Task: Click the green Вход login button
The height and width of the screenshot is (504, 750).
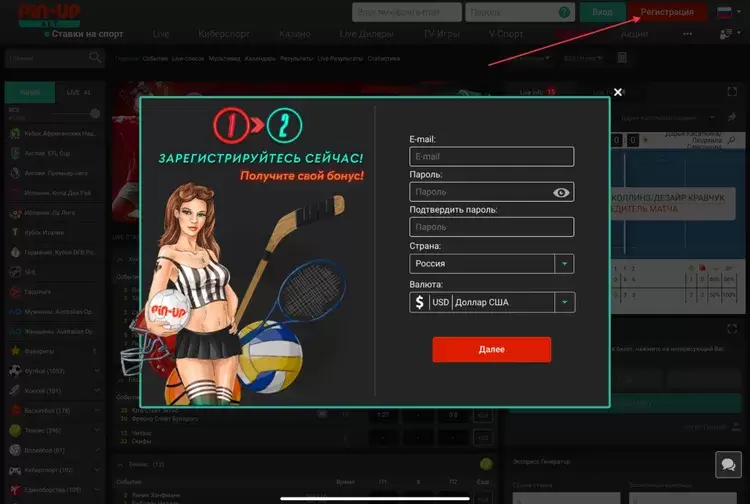Action: click(x=602, y=12)
